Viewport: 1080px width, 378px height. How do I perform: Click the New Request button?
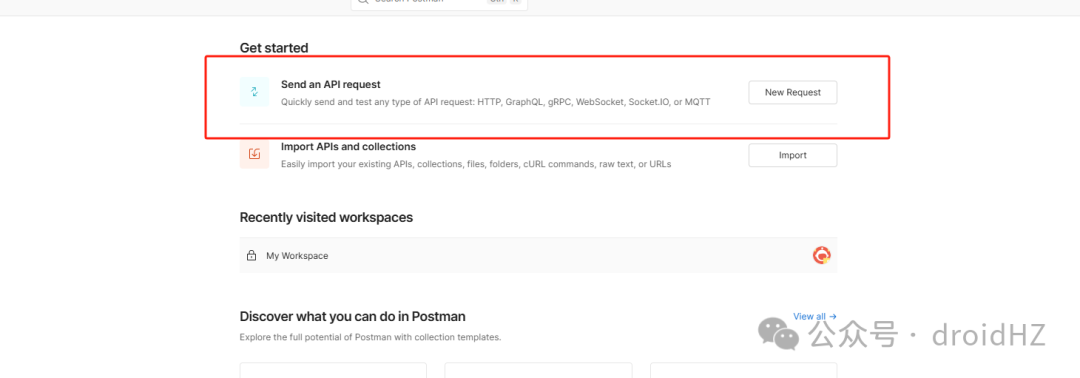pos(793,92)
